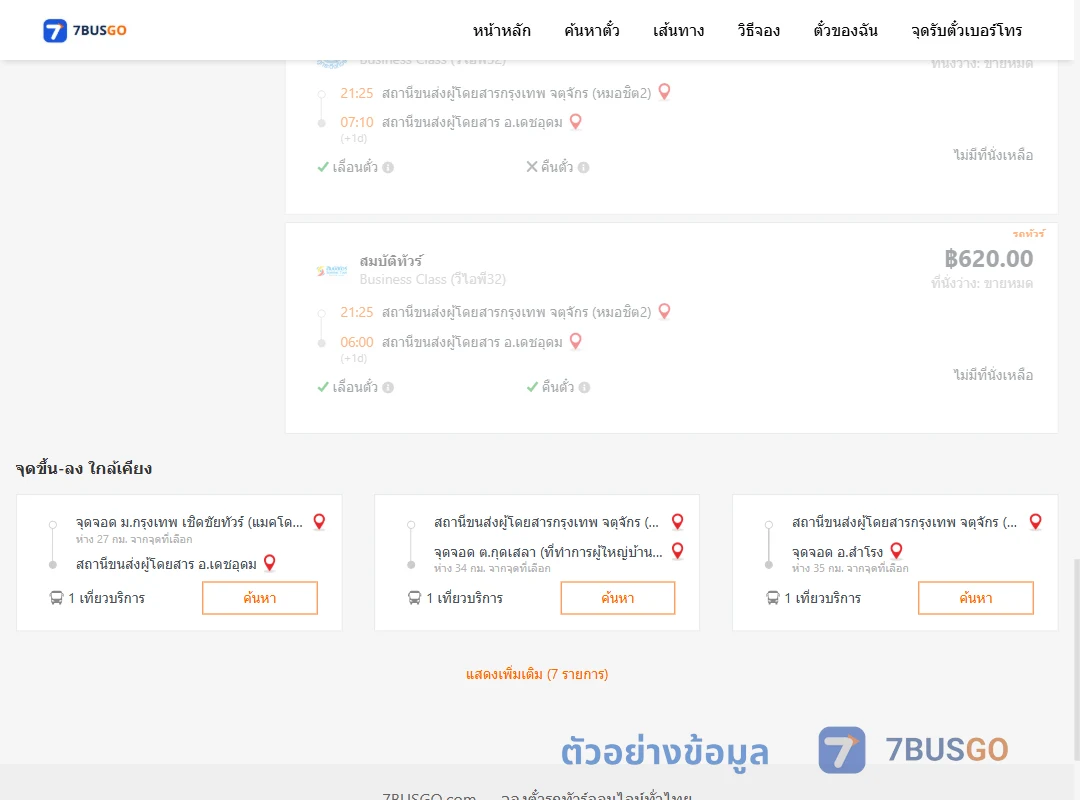Open the ค้นหาตั๋ว menu item

tap(592, 30)
